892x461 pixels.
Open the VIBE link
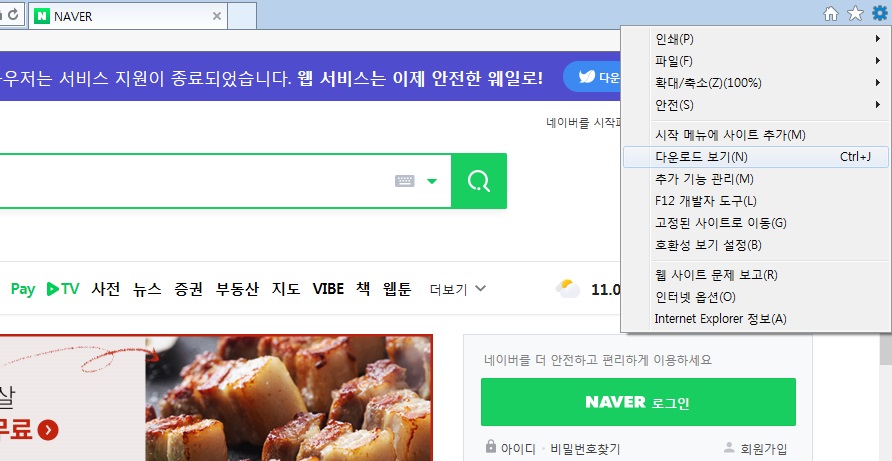click(x=328, y=289)
